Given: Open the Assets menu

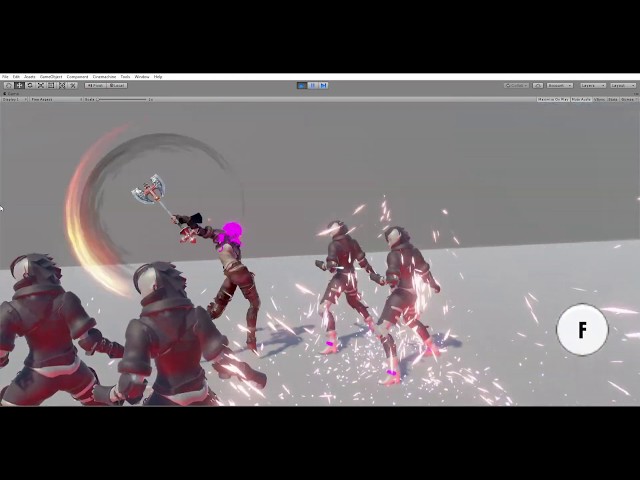Looking at the screenshot, I should [x=30, y=77].
